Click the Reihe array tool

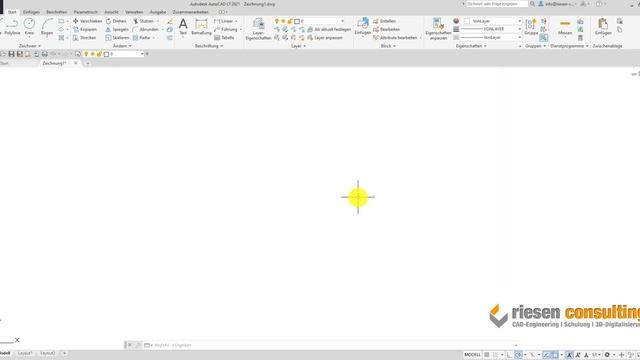click(x=142, y=38)
